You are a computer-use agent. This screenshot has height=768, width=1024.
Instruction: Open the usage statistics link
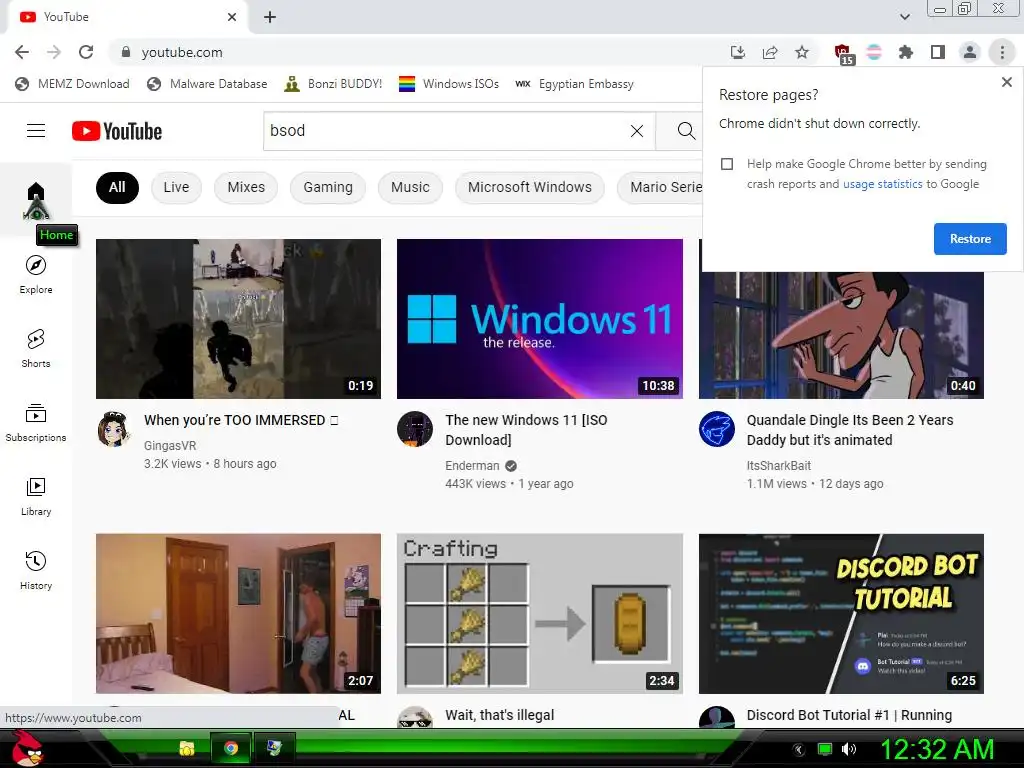tap(882, 184)
